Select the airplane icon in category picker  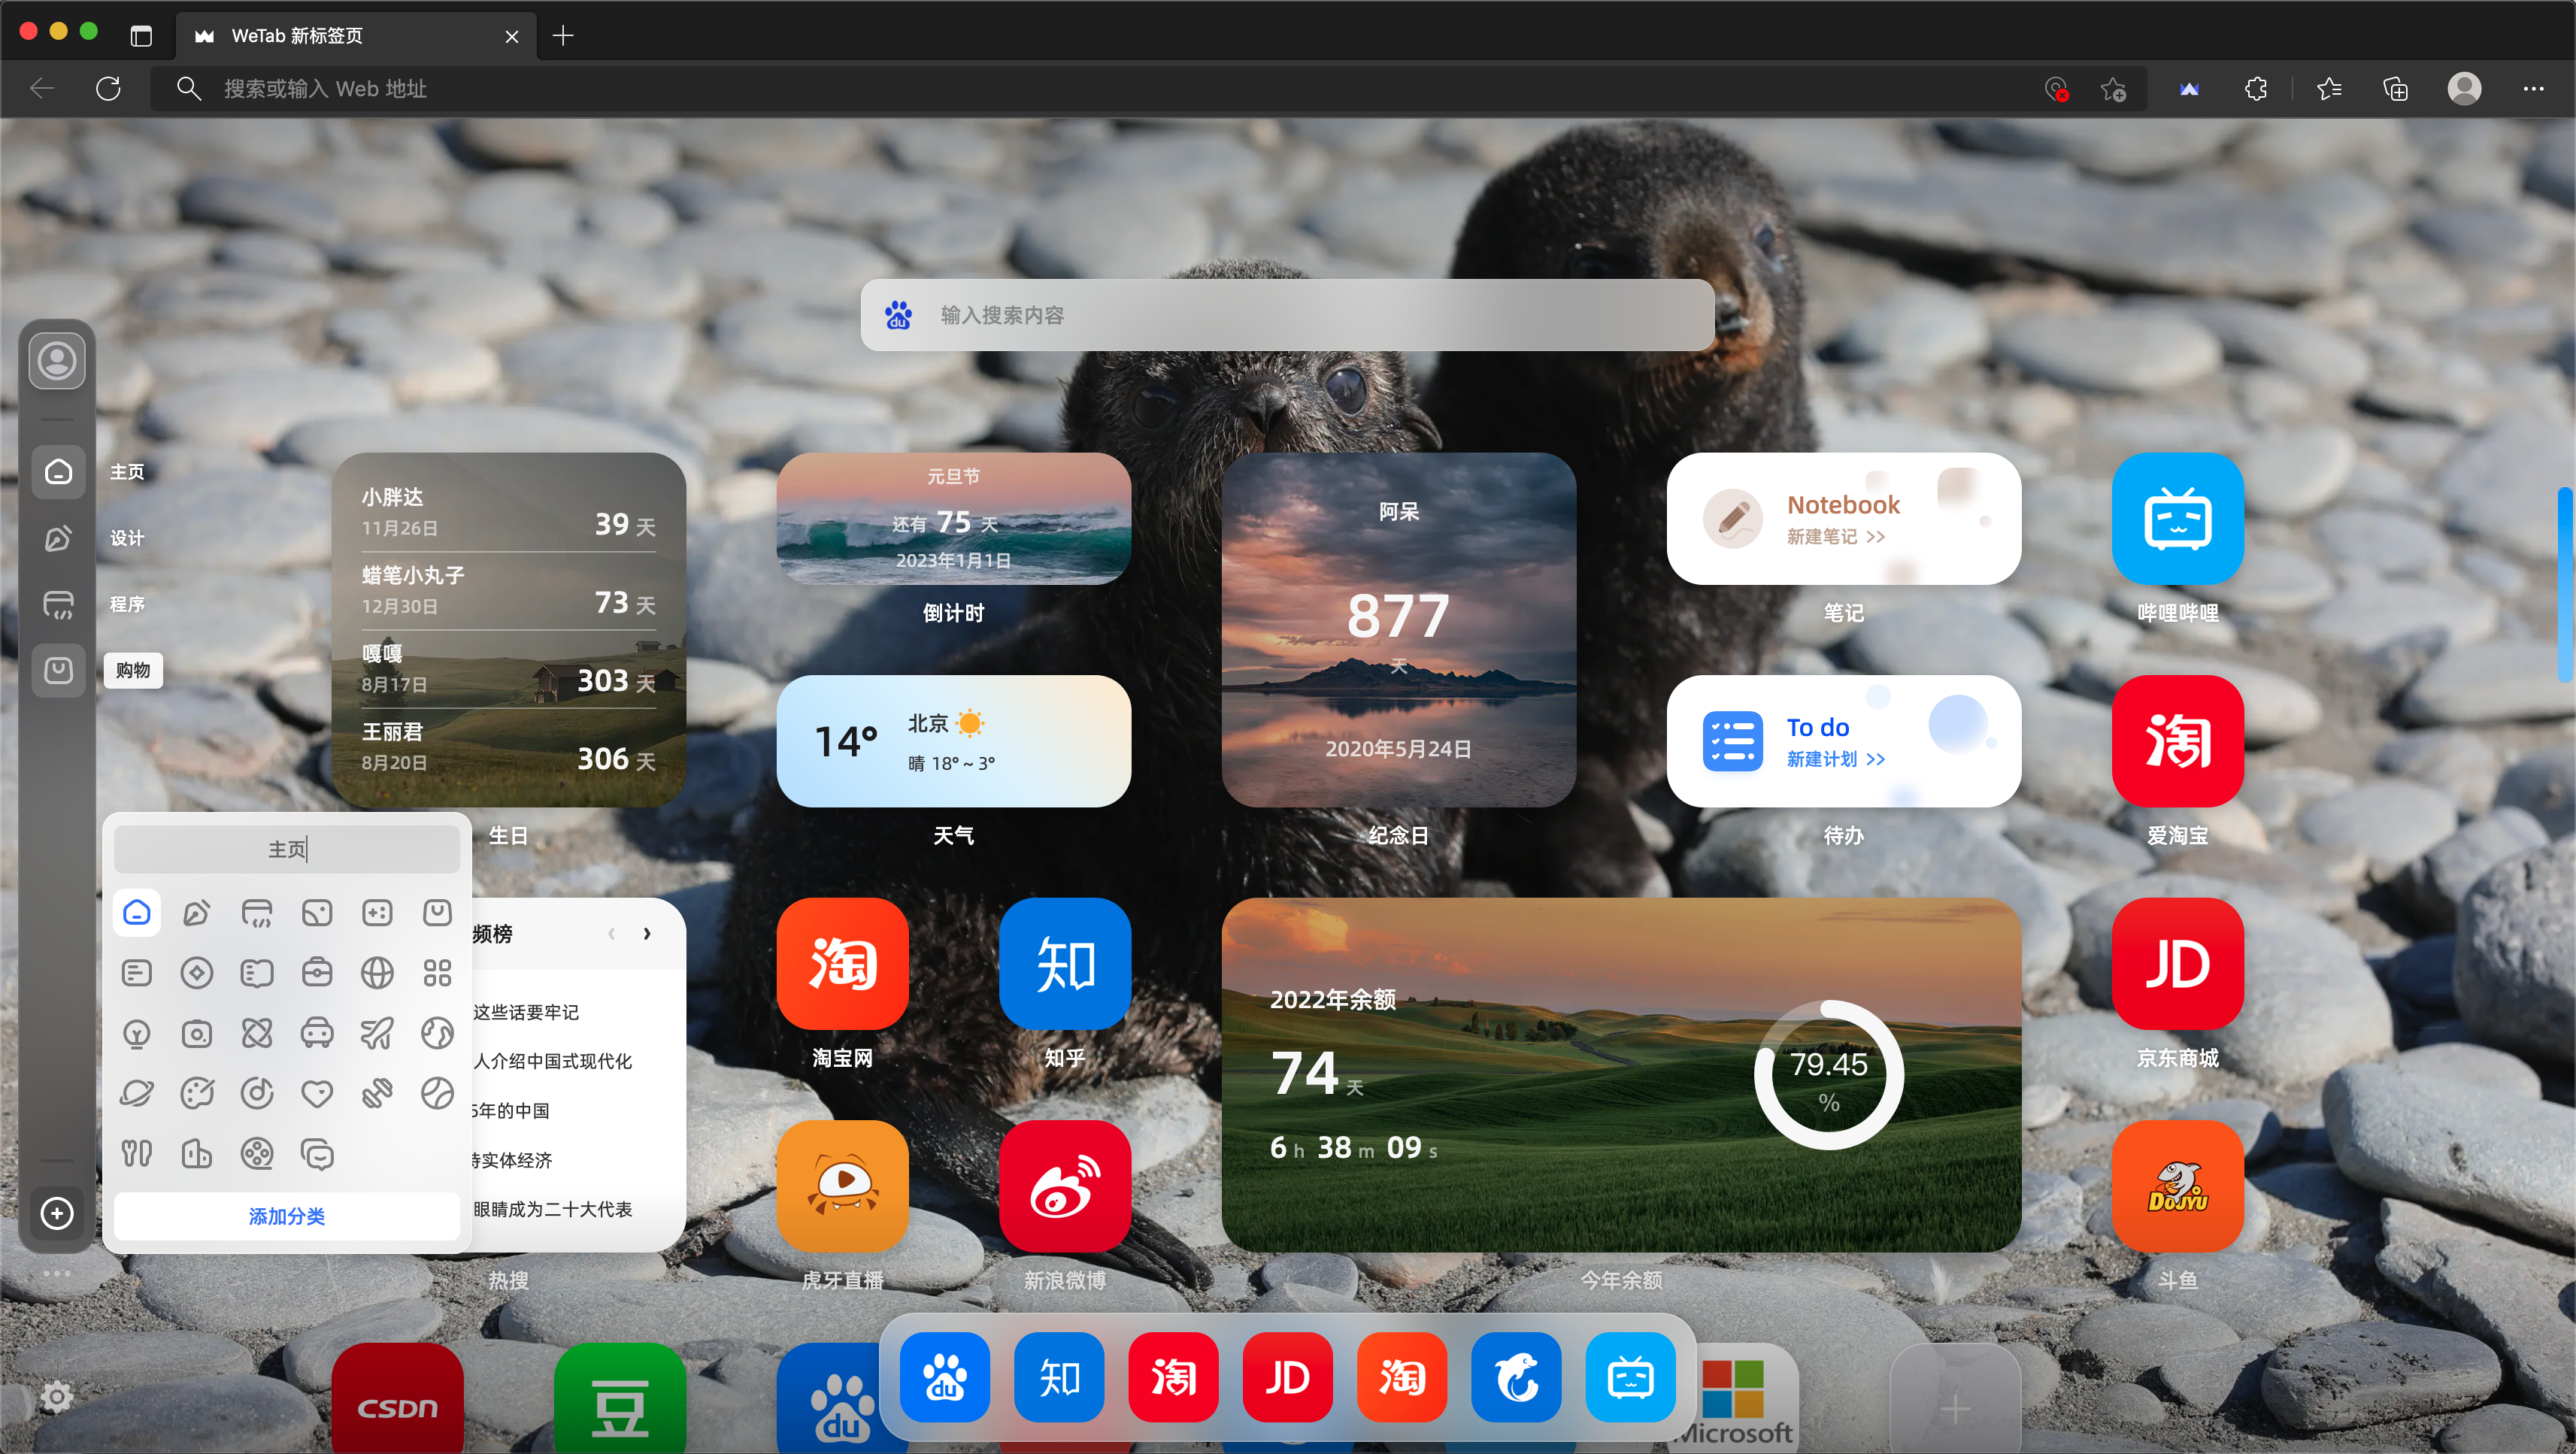click(x=376, y=1033)
